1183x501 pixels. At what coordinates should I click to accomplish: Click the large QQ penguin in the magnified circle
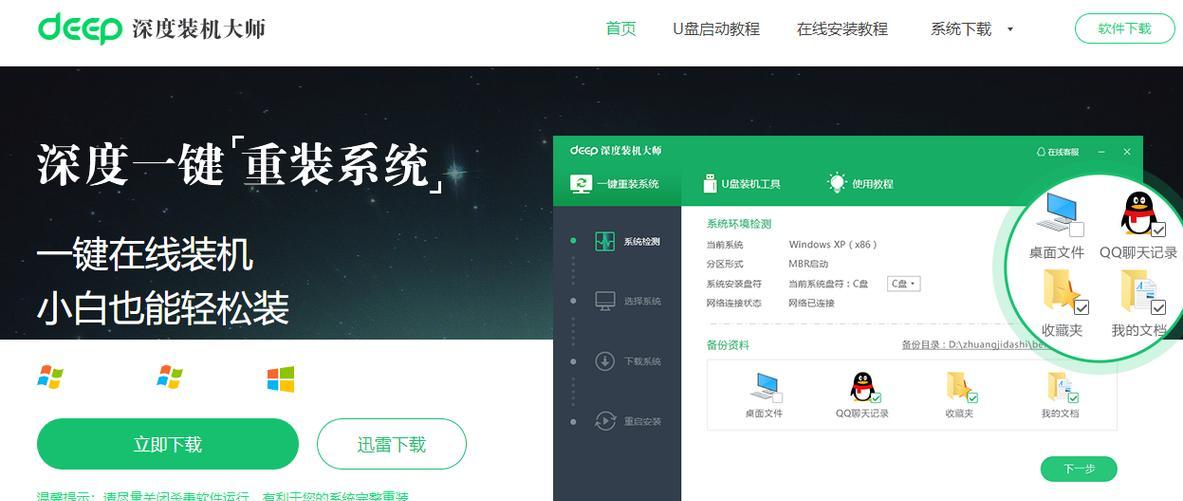(1138, 213)
